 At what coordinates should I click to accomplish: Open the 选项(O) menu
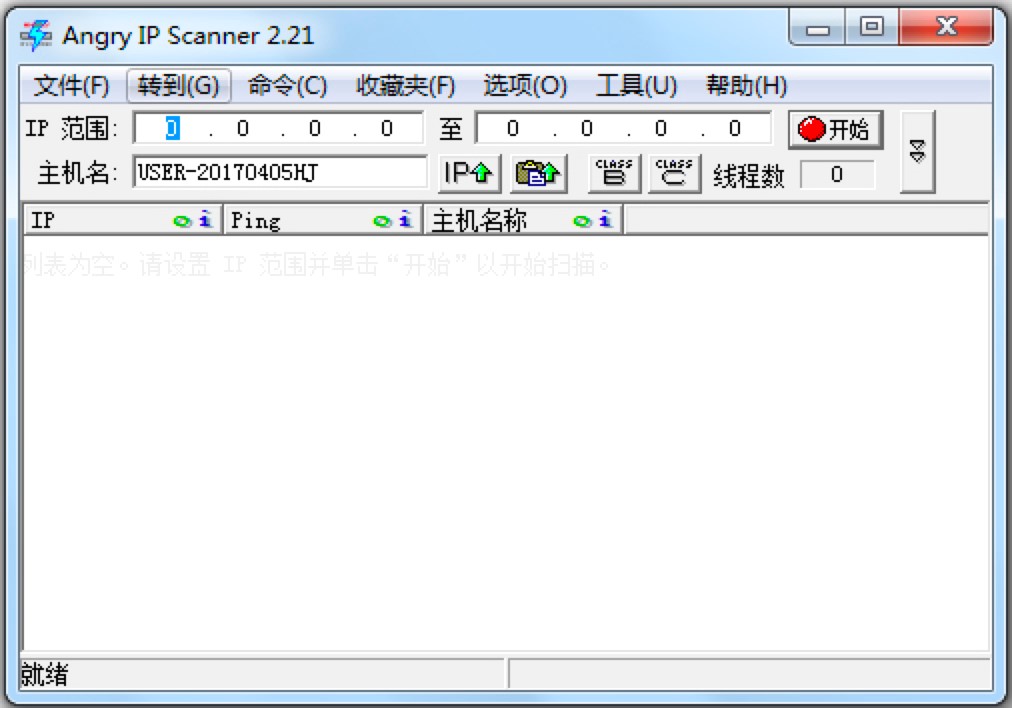(x=525, y=86)
